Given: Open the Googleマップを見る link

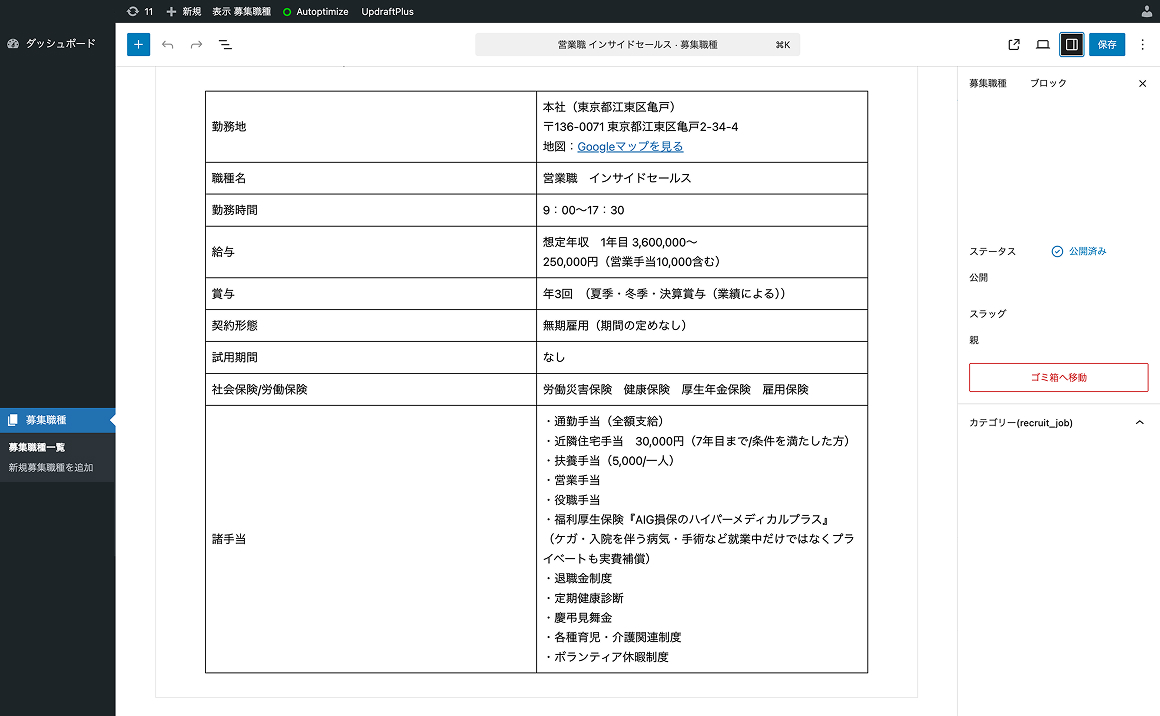Looking at the screenshot, I should click(x=630, y=146).
